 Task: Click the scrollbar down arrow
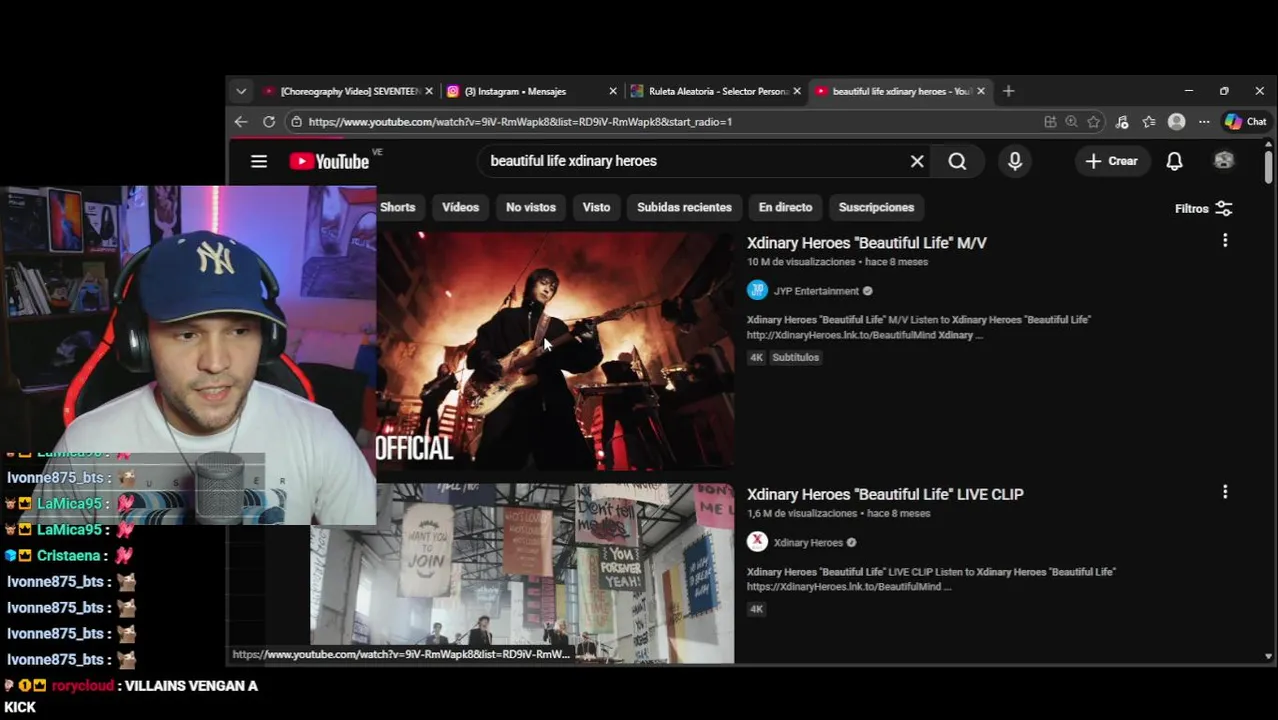[1268, 656]
